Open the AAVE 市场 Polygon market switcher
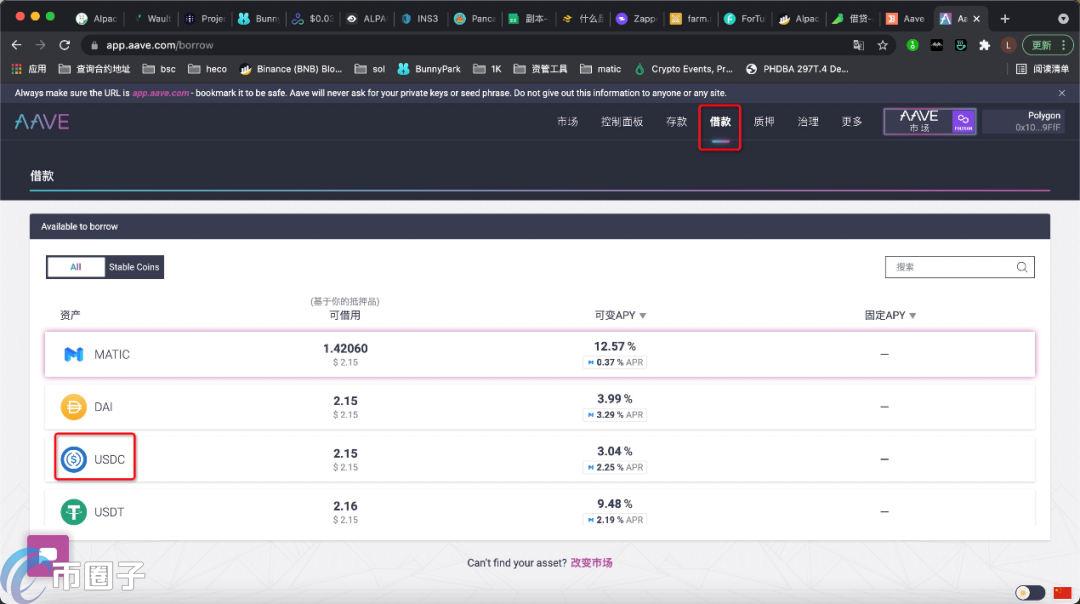This screenshot has height=604, width=1080. coord(930,122)
